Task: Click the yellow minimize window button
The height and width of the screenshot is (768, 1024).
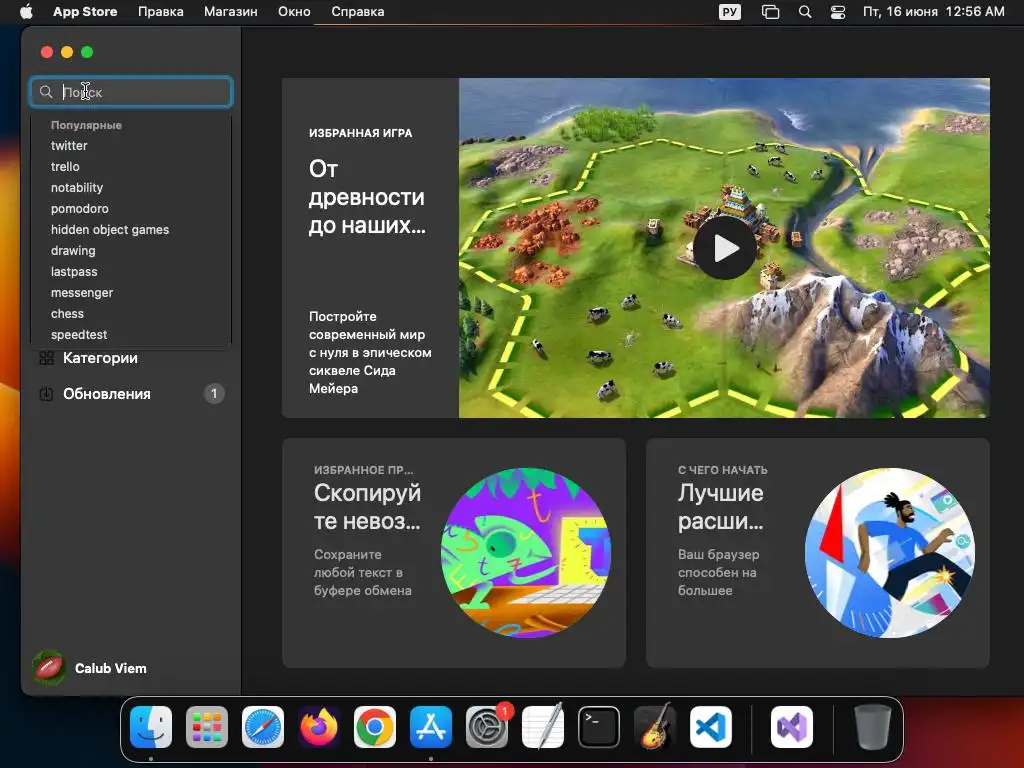Action: click(67, 52)
